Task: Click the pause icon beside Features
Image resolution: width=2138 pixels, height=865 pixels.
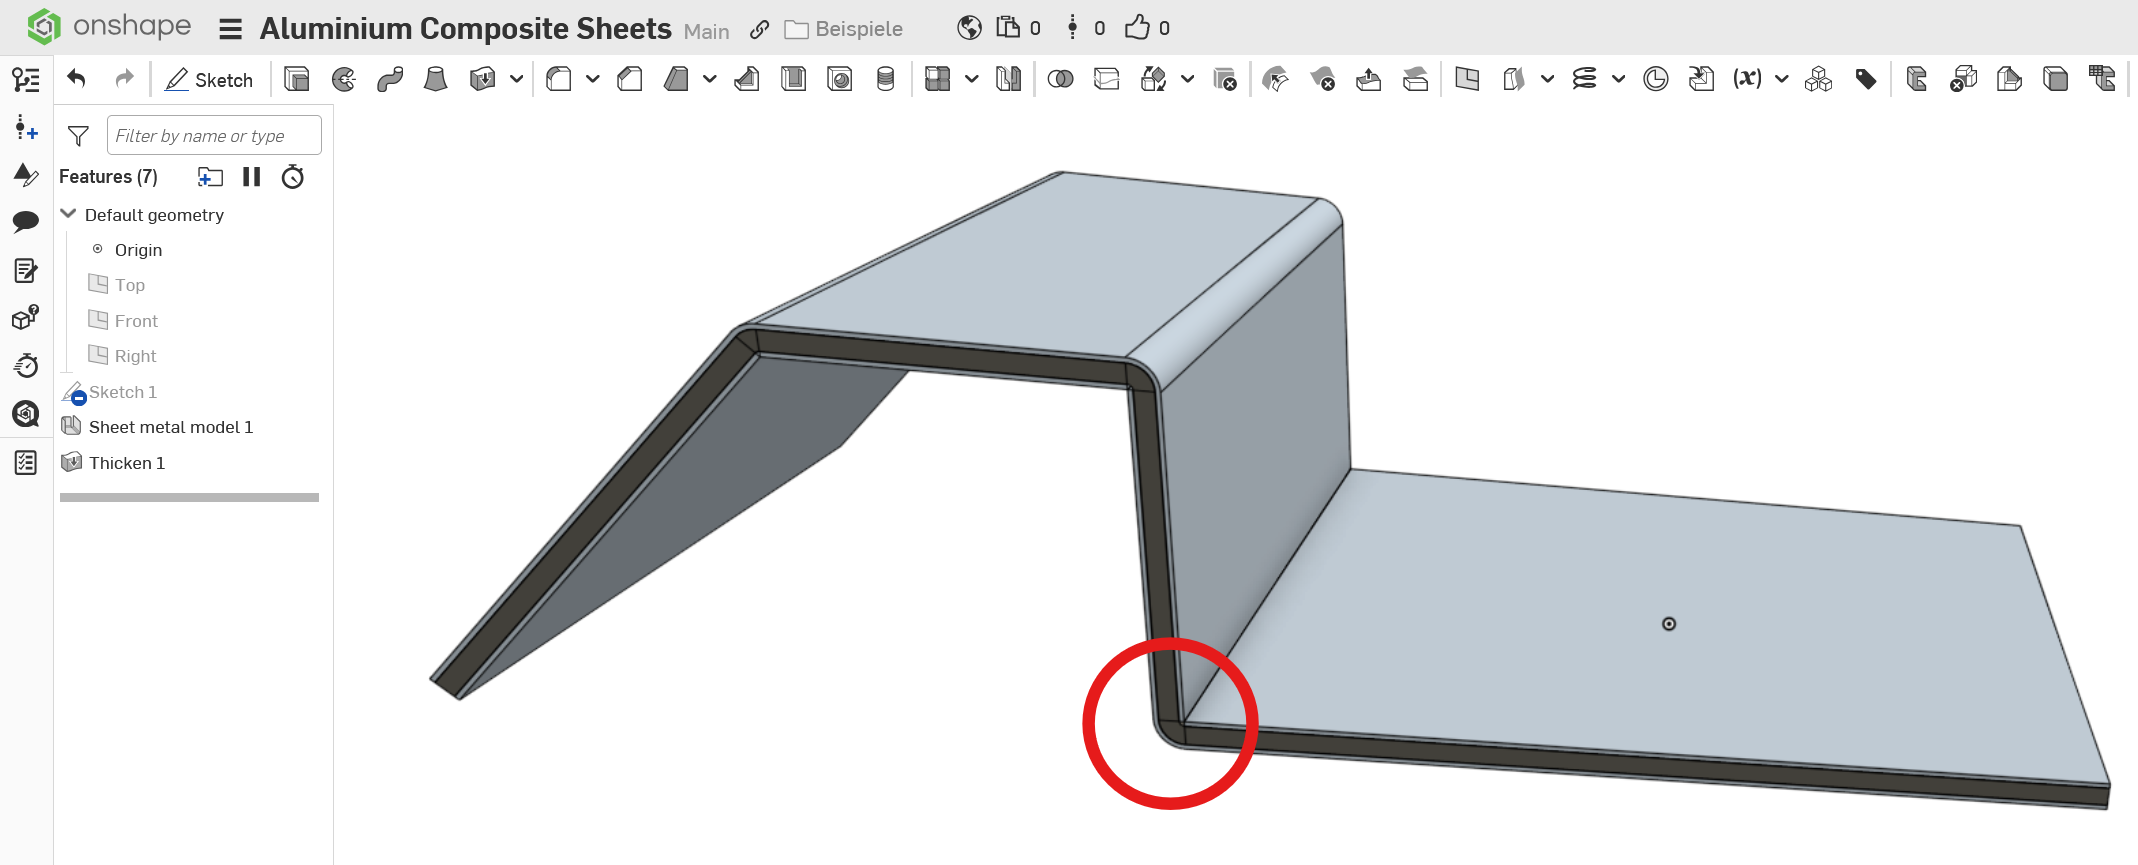Action: (251, 177)
